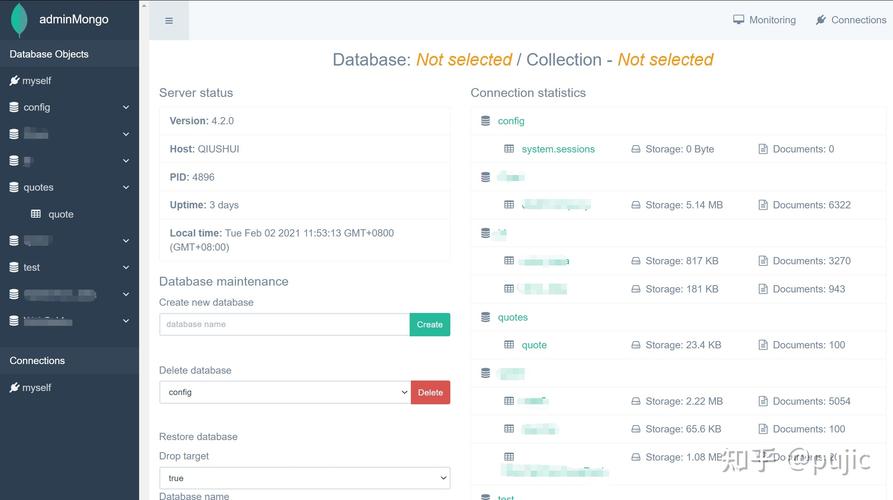The image size is (893, 500).
Task: Click 'Documents: 943' value
Action: [809, 289]
